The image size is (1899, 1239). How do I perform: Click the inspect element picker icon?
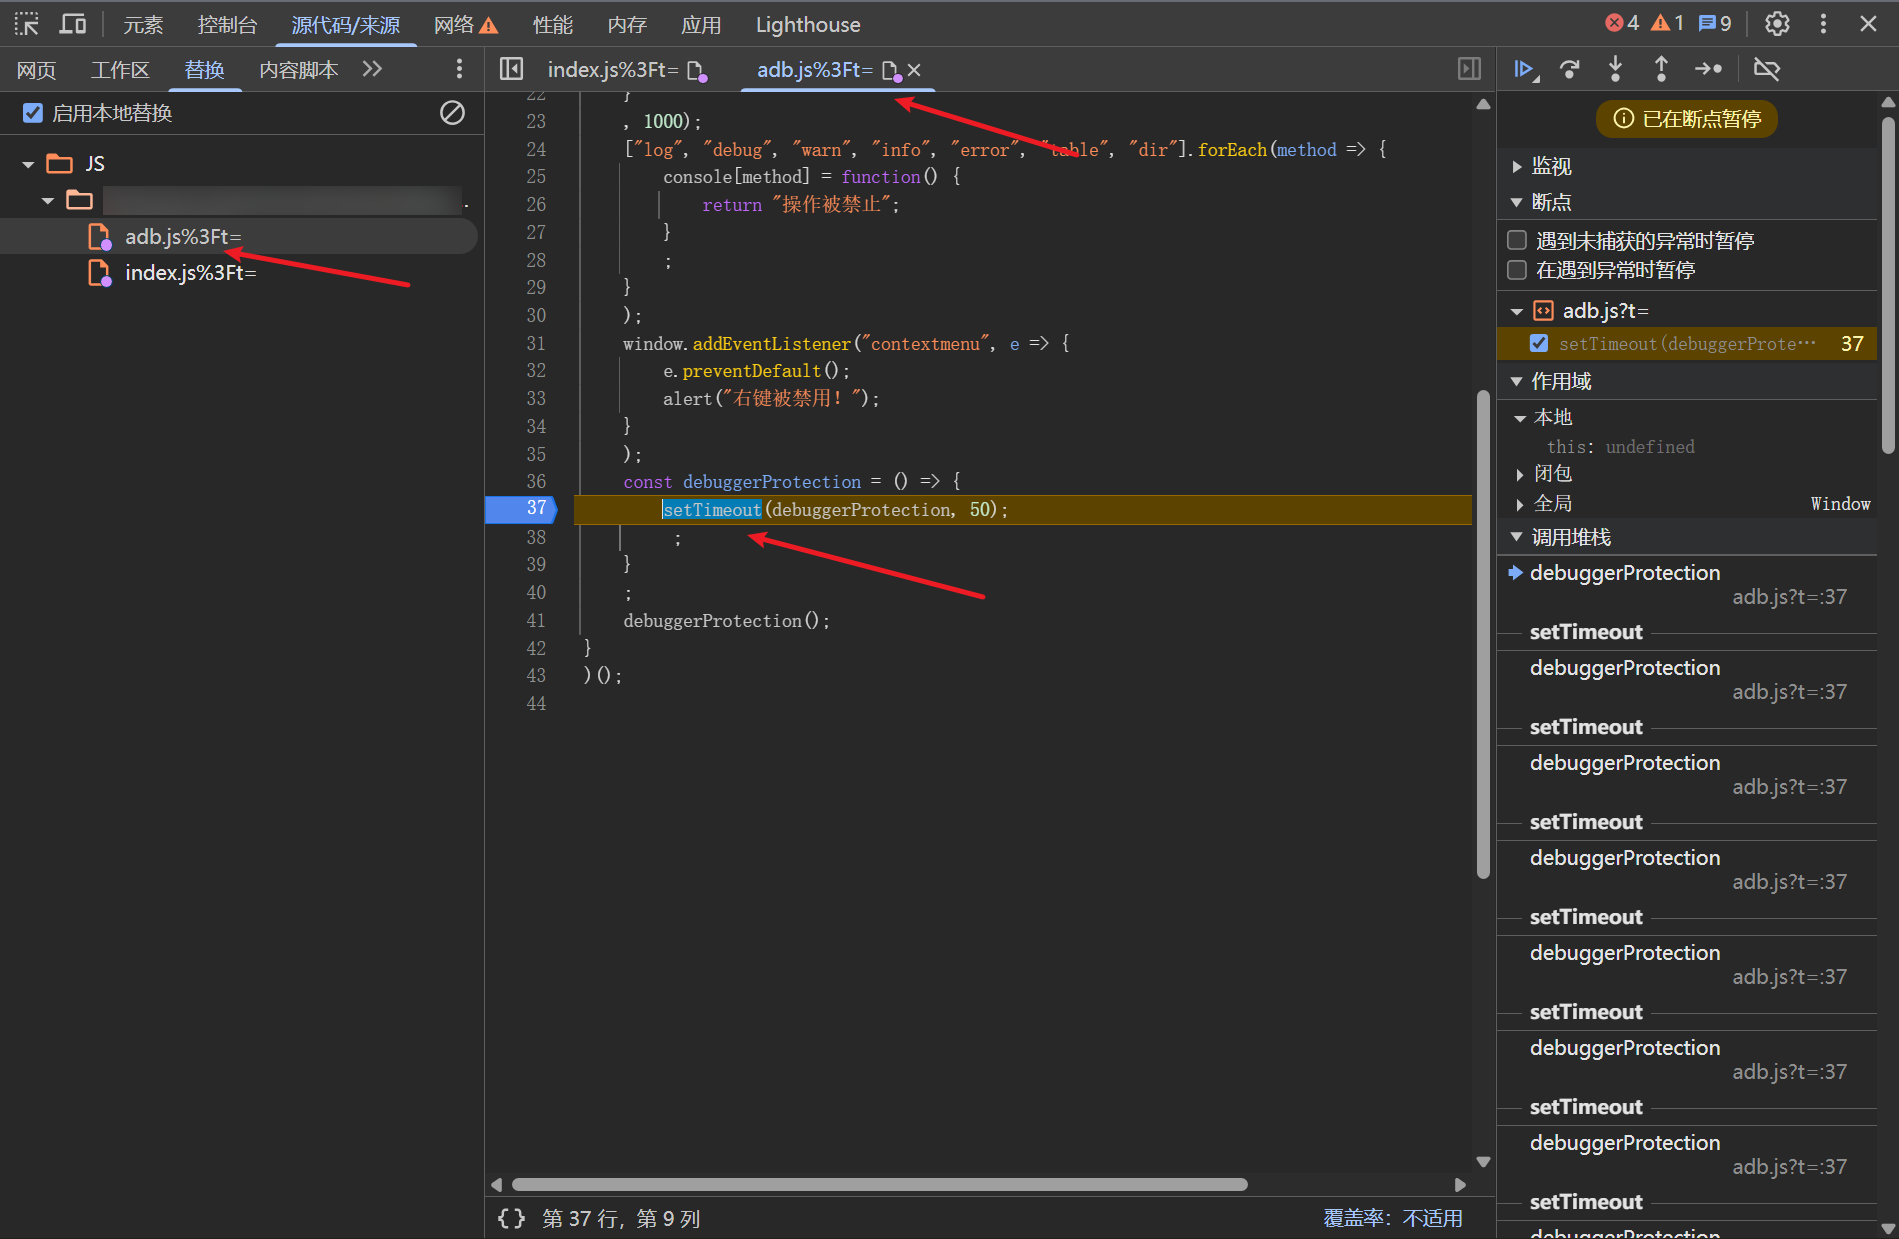click(27, 24)
